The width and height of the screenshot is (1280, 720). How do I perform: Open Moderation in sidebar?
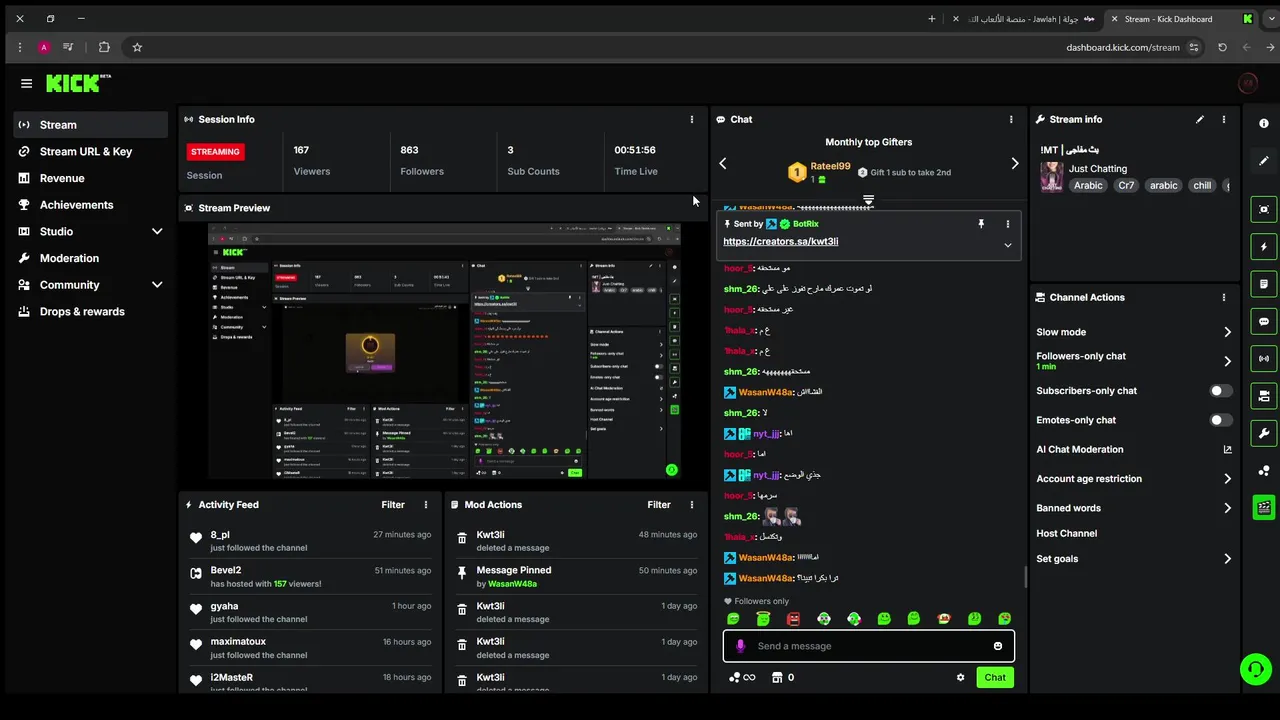(91, 258)
